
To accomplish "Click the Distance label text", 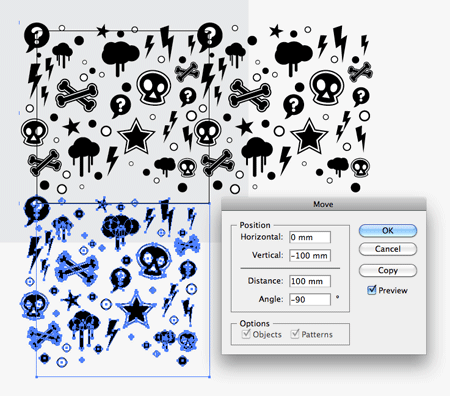I will (x=265, y=281).
